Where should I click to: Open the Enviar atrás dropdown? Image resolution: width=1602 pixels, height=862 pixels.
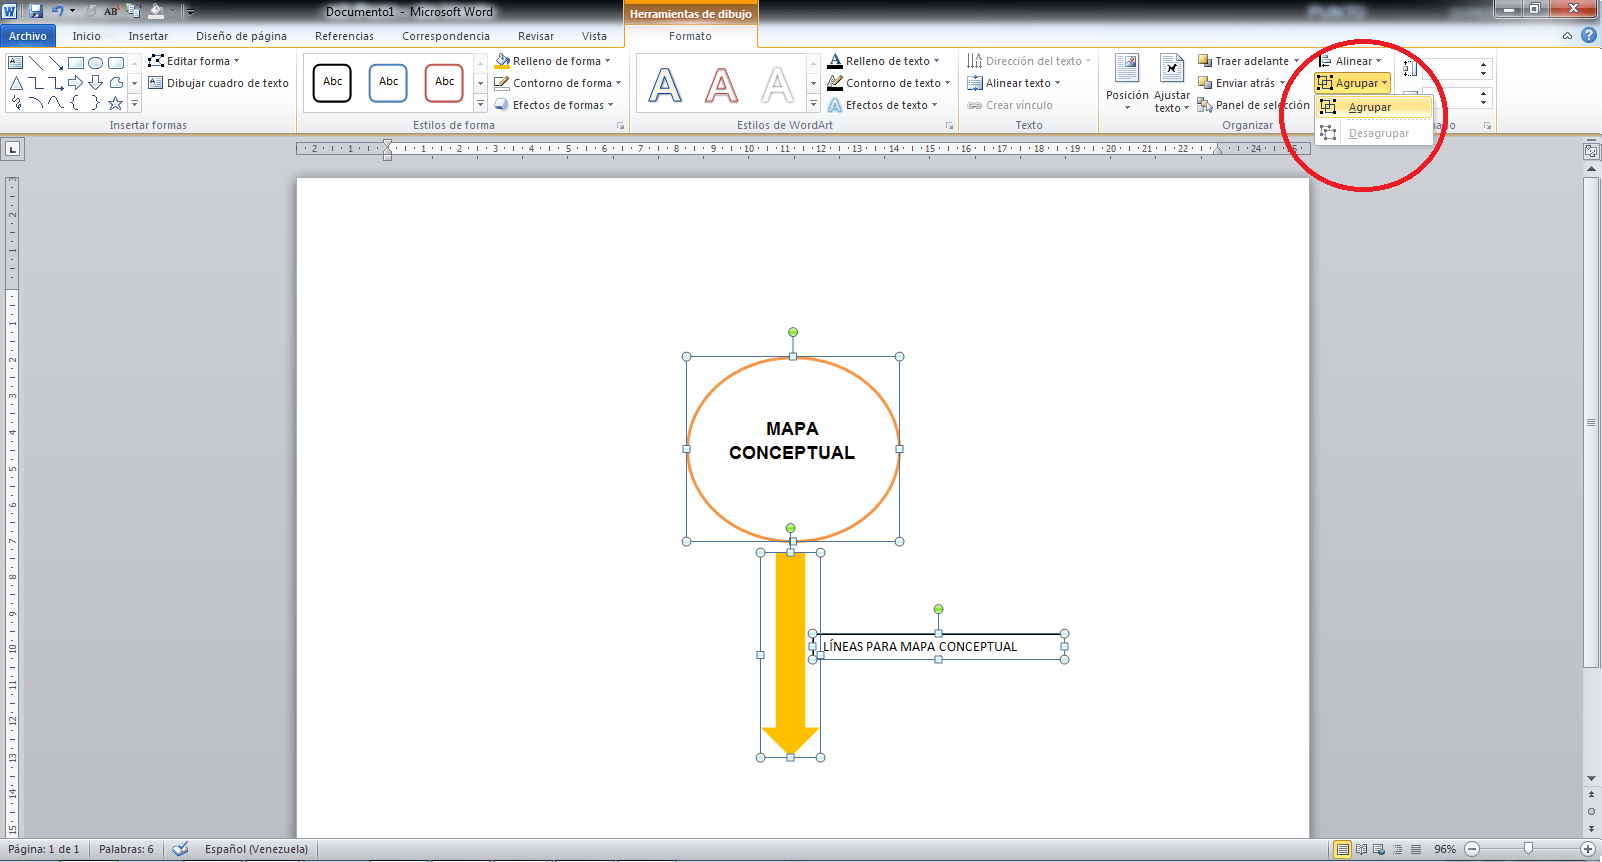[x=1242, y=83]
